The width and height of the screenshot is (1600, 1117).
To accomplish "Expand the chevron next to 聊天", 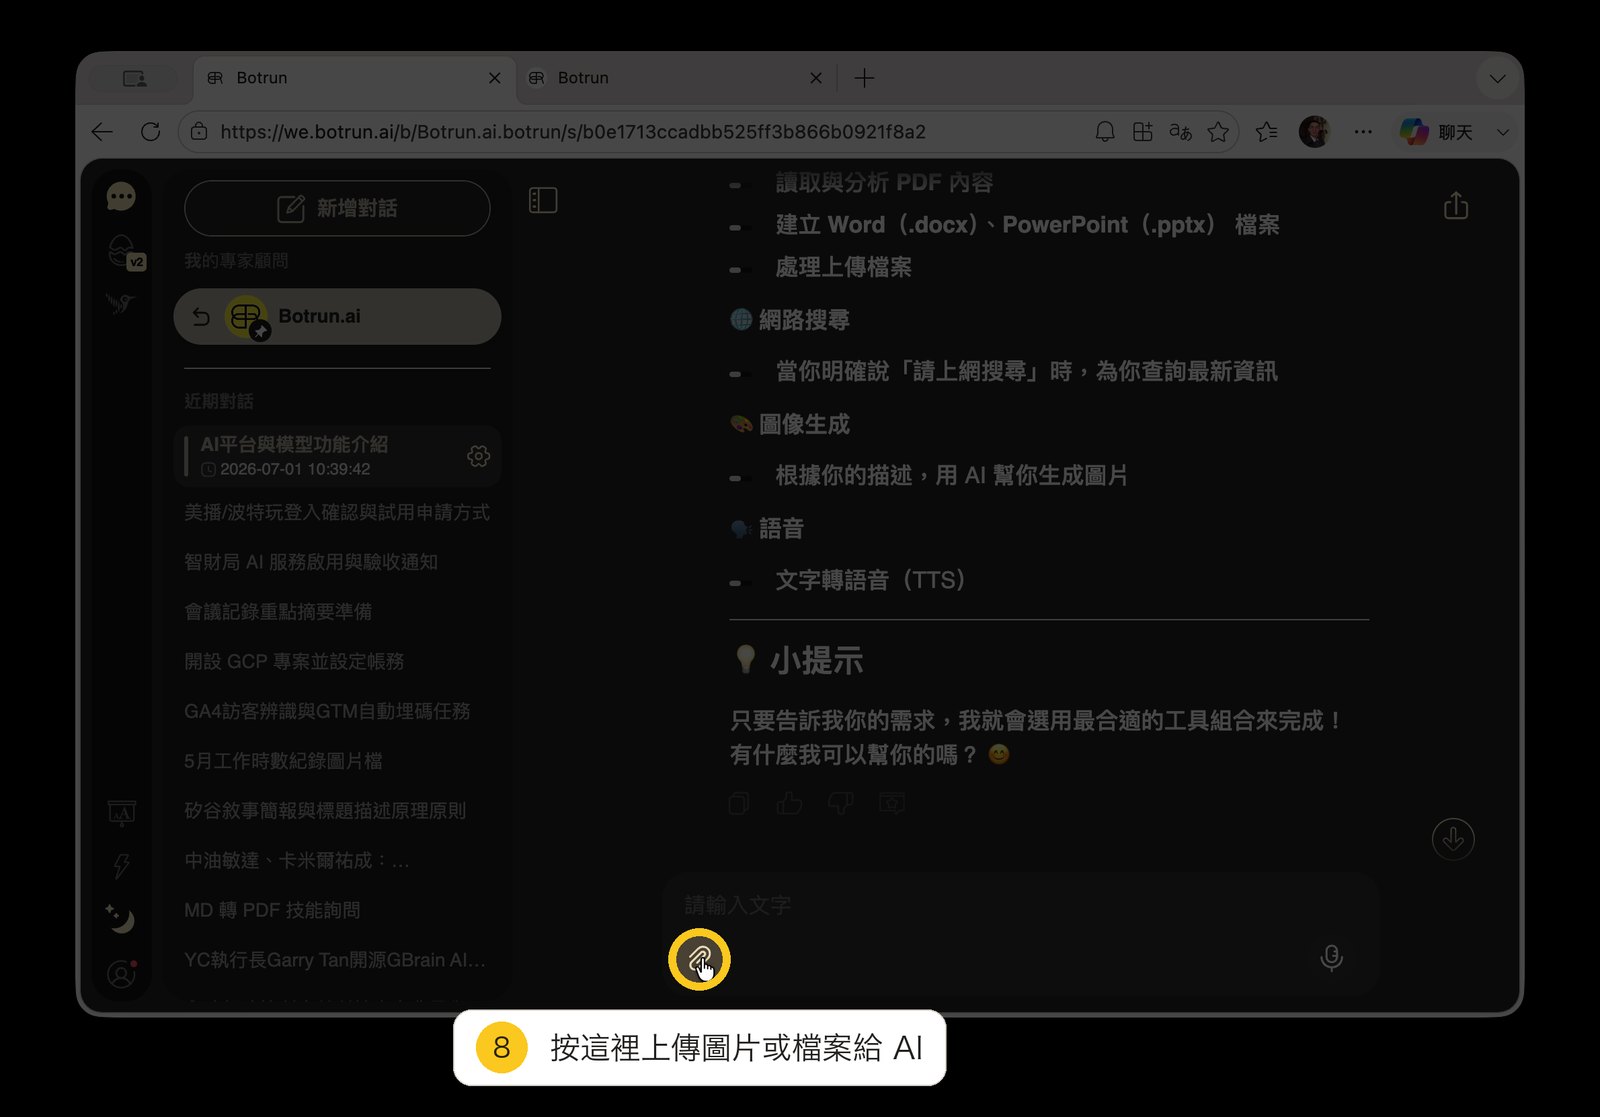I will (1503, 132).
